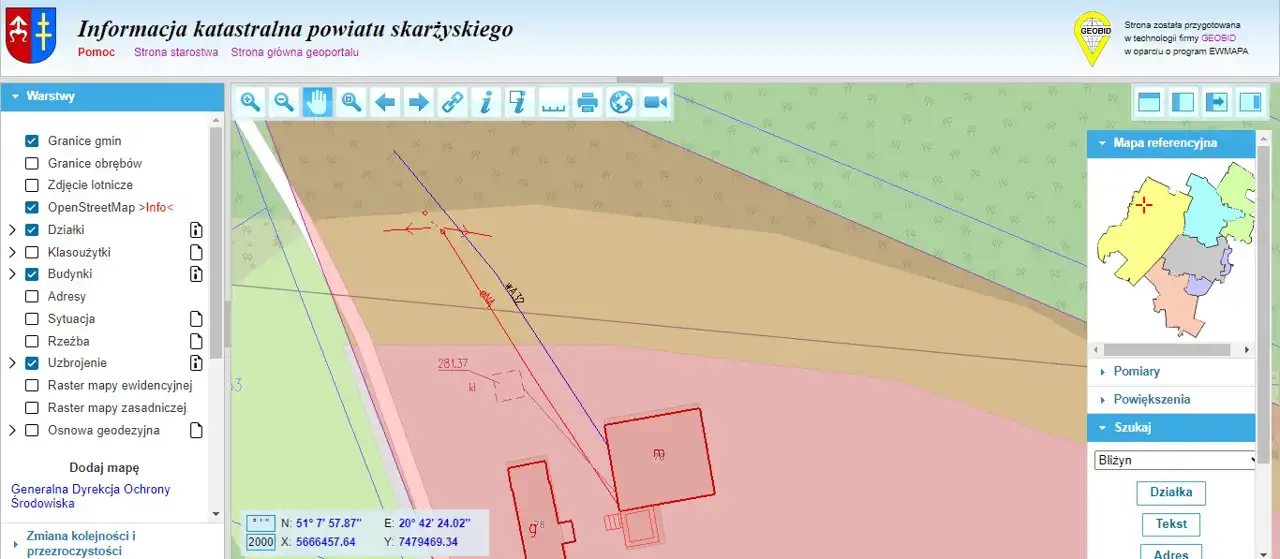Select the object info 'i' tool
Screen dimensions: 1280x559
pyautogui.click(x=486, y=102)
